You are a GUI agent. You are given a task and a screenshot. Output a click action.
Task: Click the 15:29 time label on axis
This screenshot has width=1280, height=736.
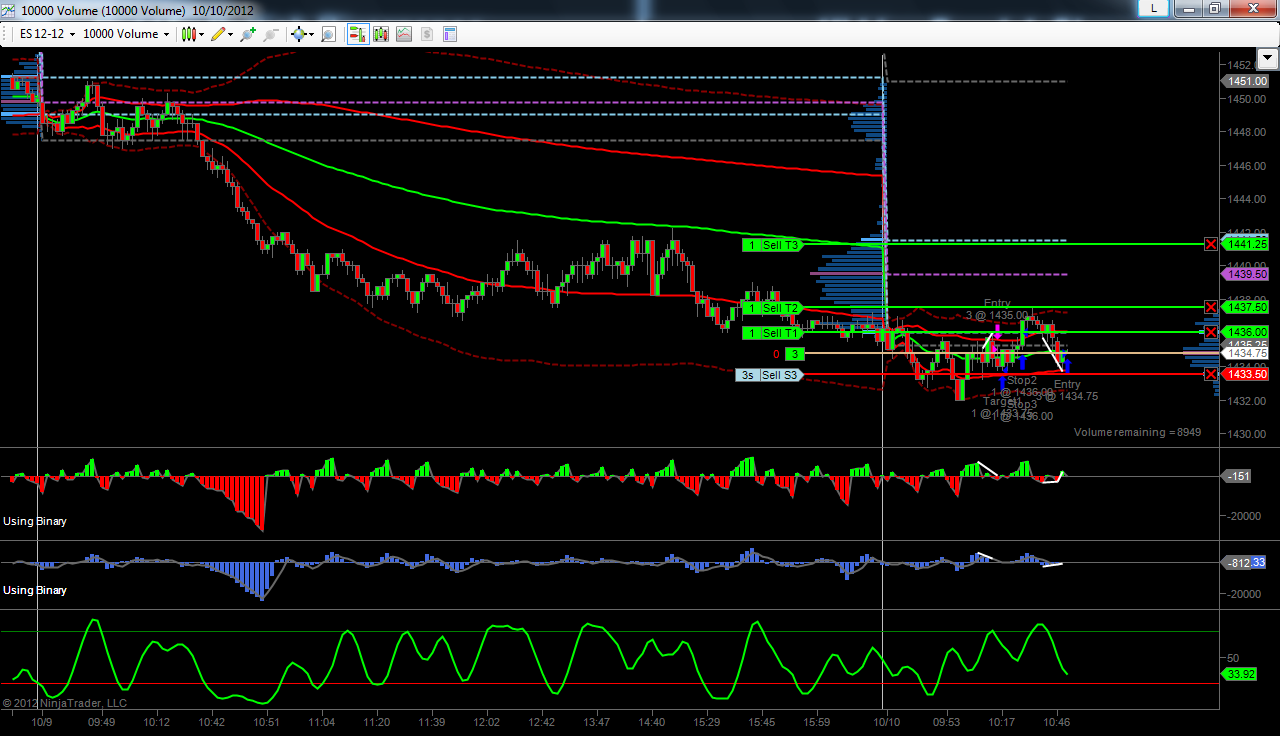pyautogui.click(x=706, y=722)
